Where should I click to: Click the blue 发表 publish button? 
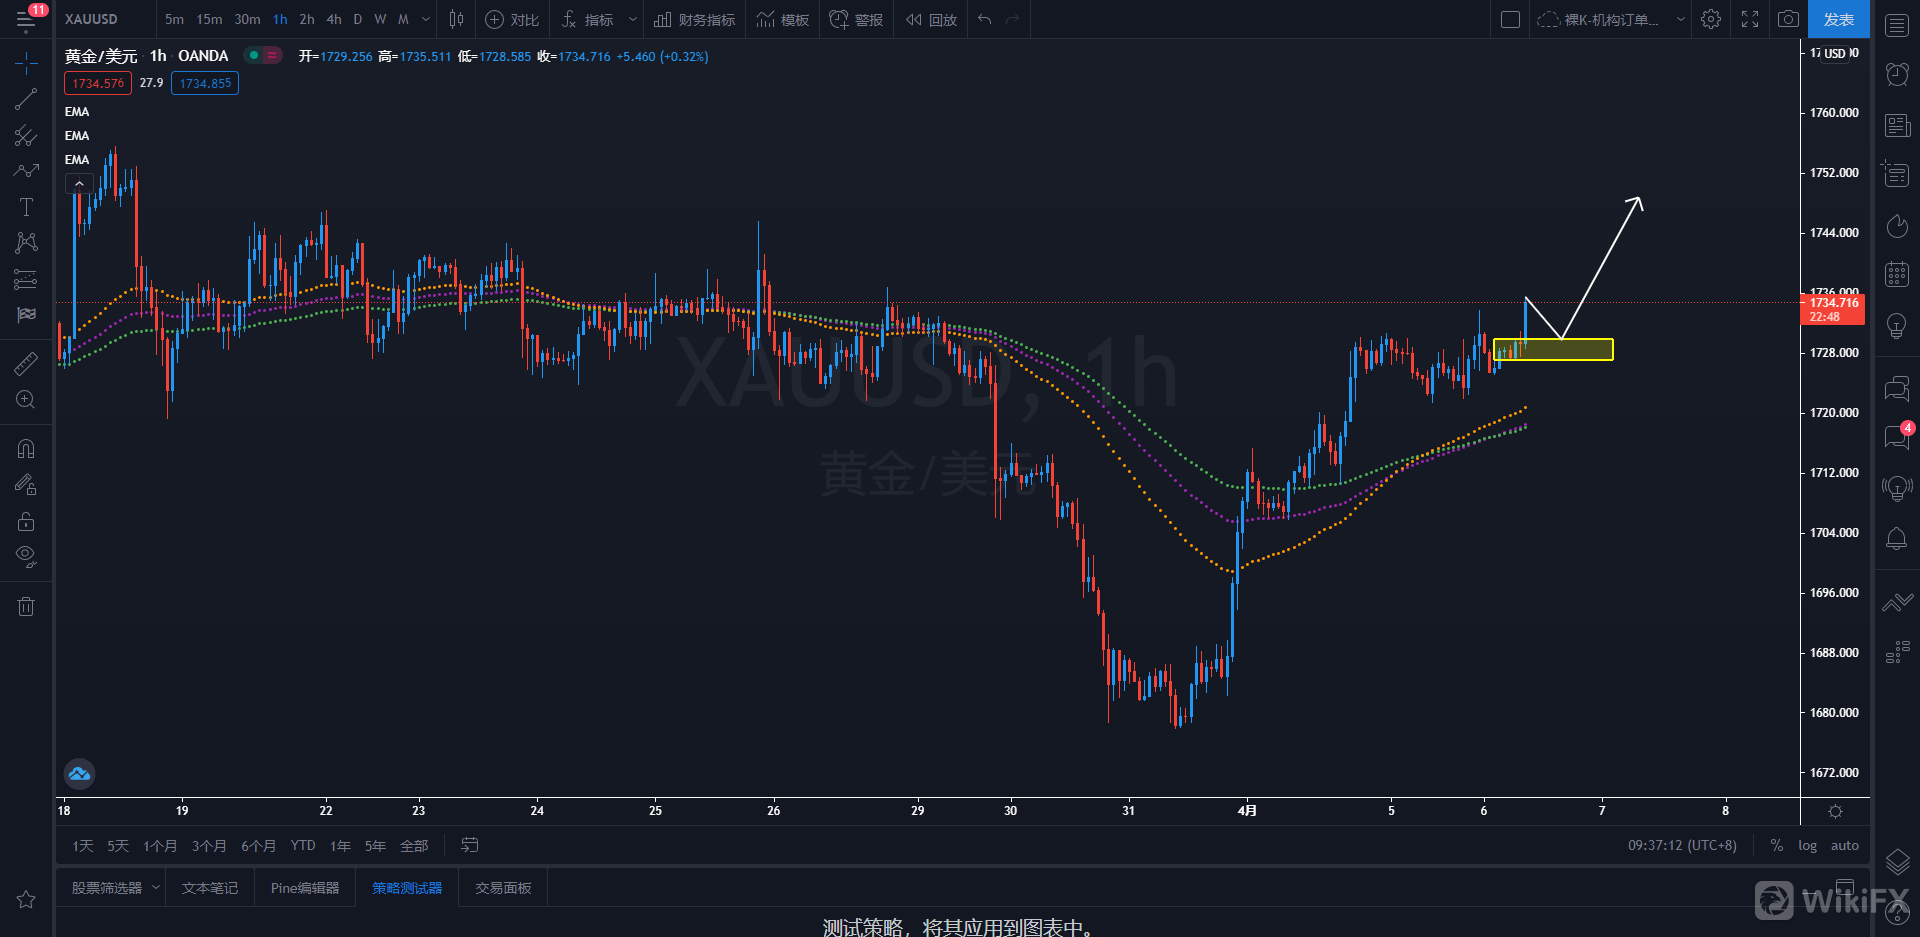1838,19
